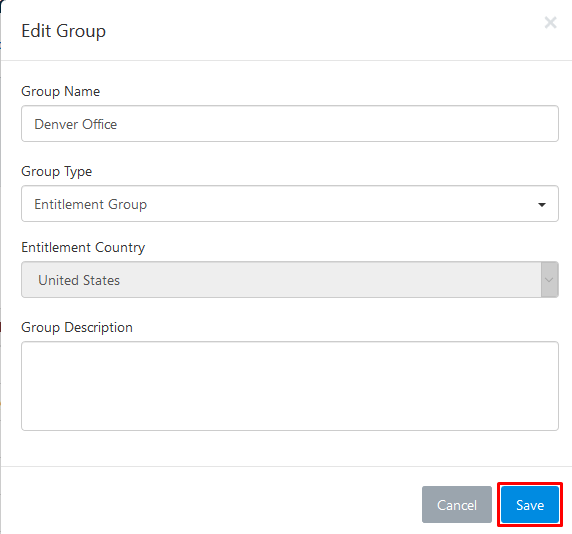Screen dimensions: 572x534
Task: Cancel editing the group
Action: [x=457, y=505]
